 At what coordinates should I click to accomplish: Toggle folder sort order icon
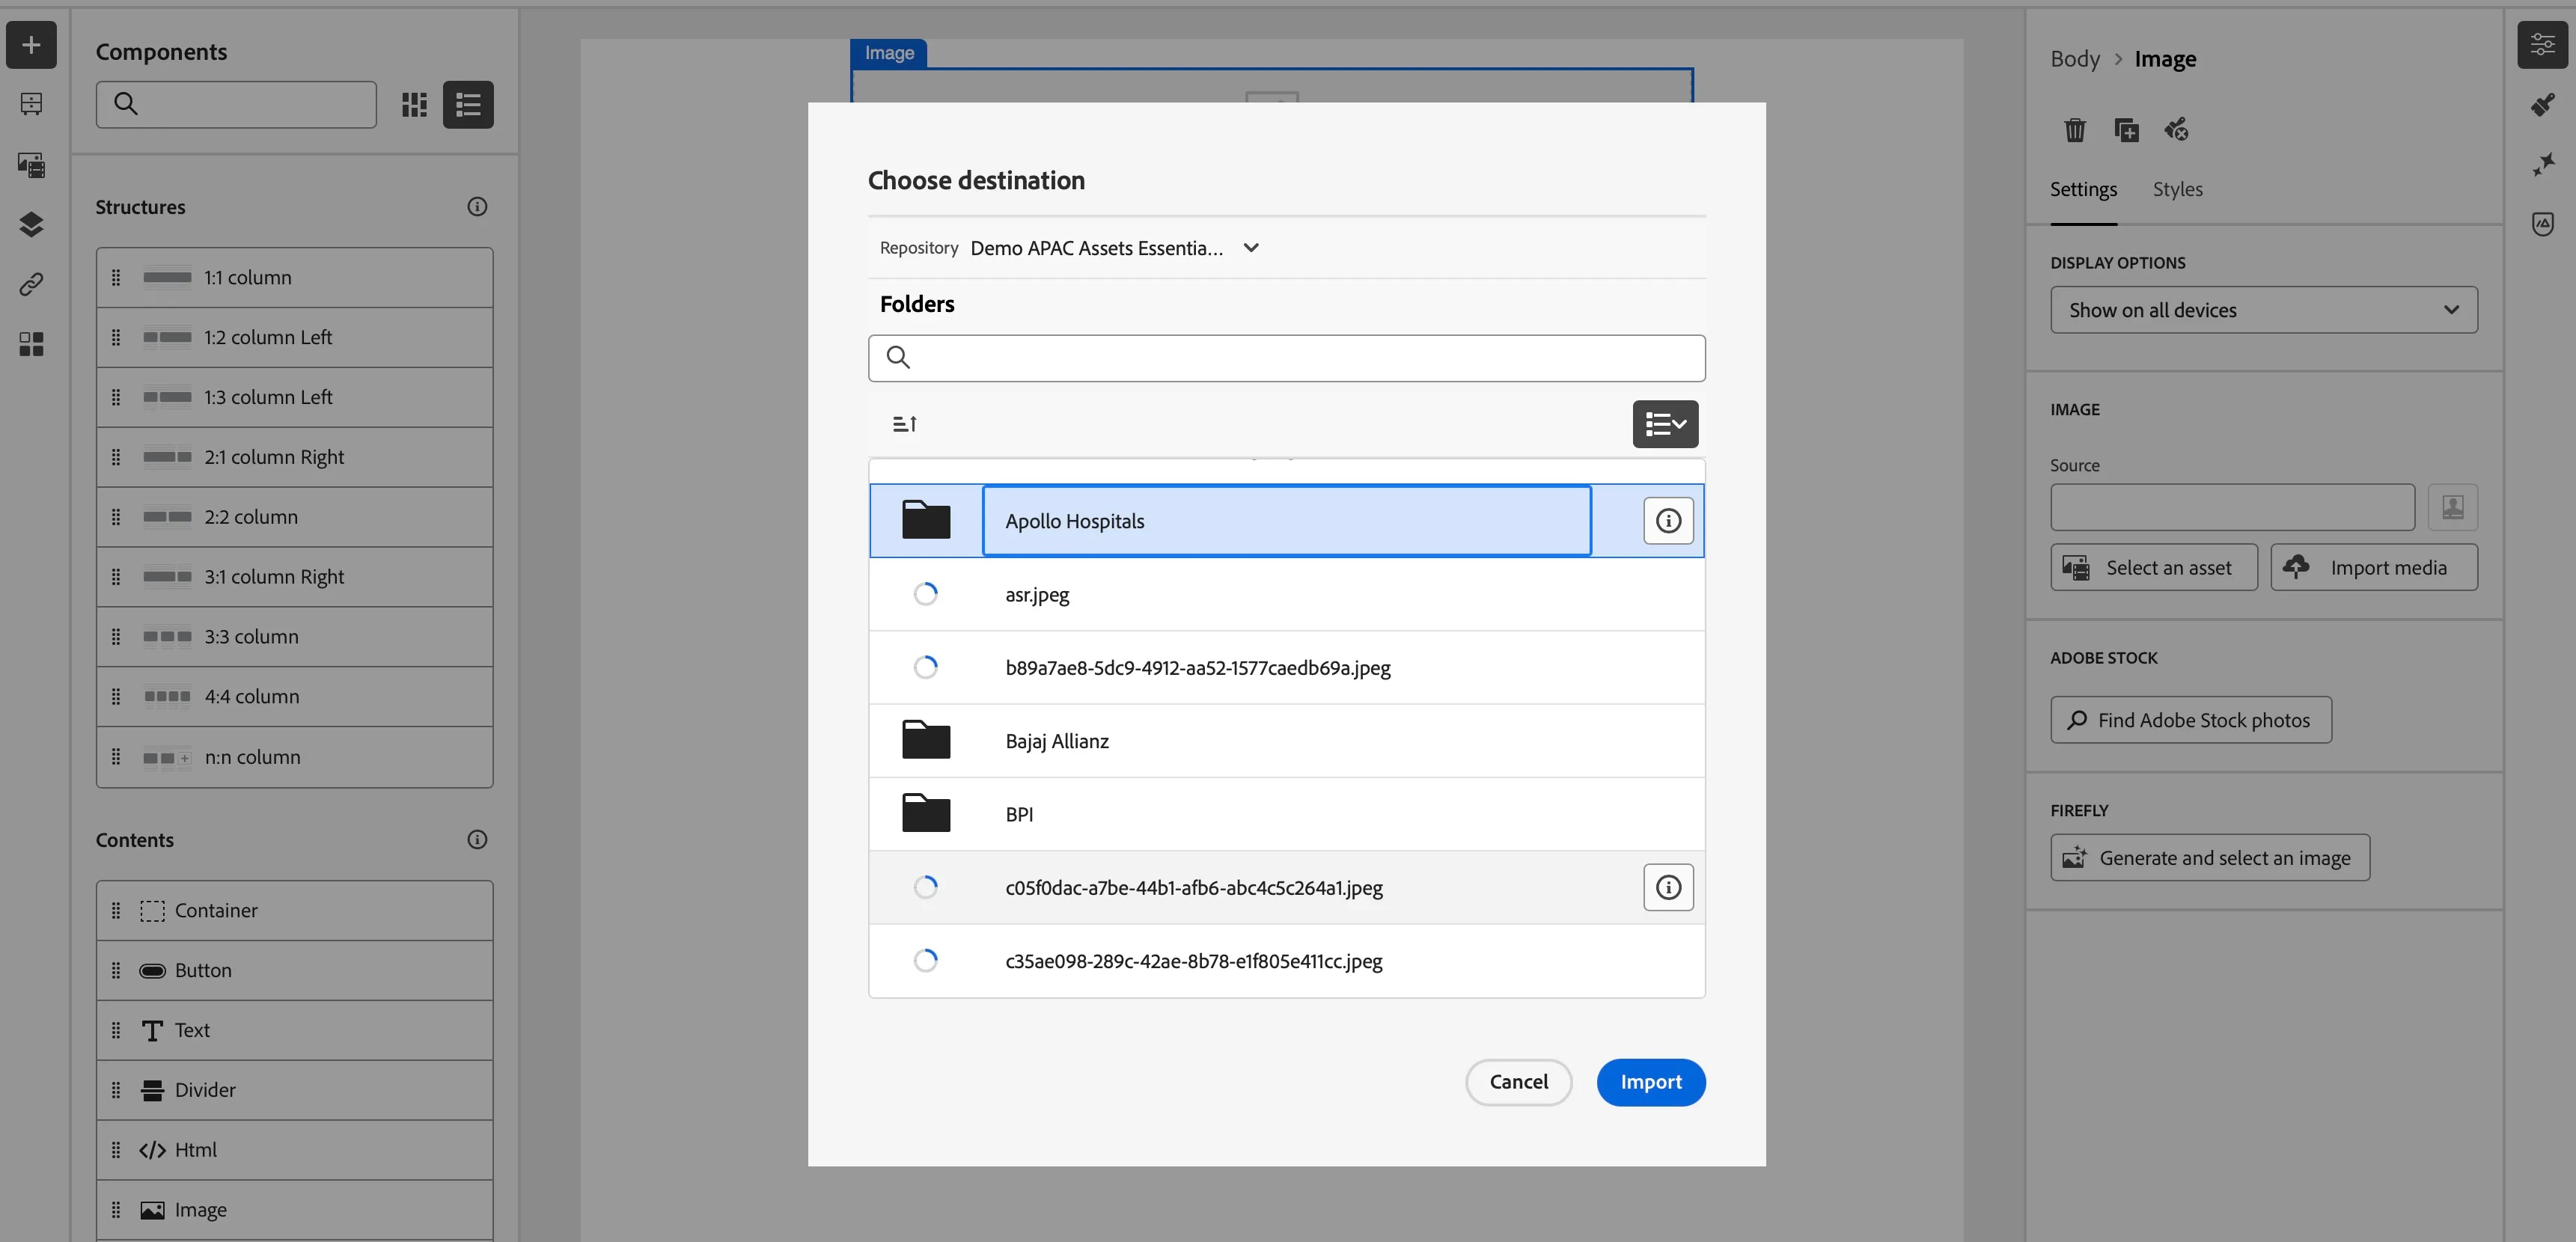pos(904,424)
